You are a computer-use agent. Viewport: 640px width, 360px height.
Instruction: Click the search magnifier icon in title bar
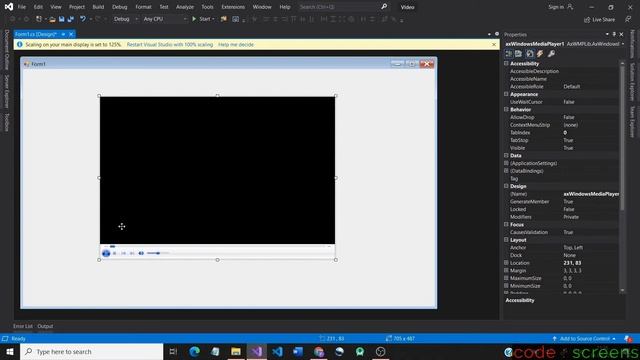tap(384, 7)
